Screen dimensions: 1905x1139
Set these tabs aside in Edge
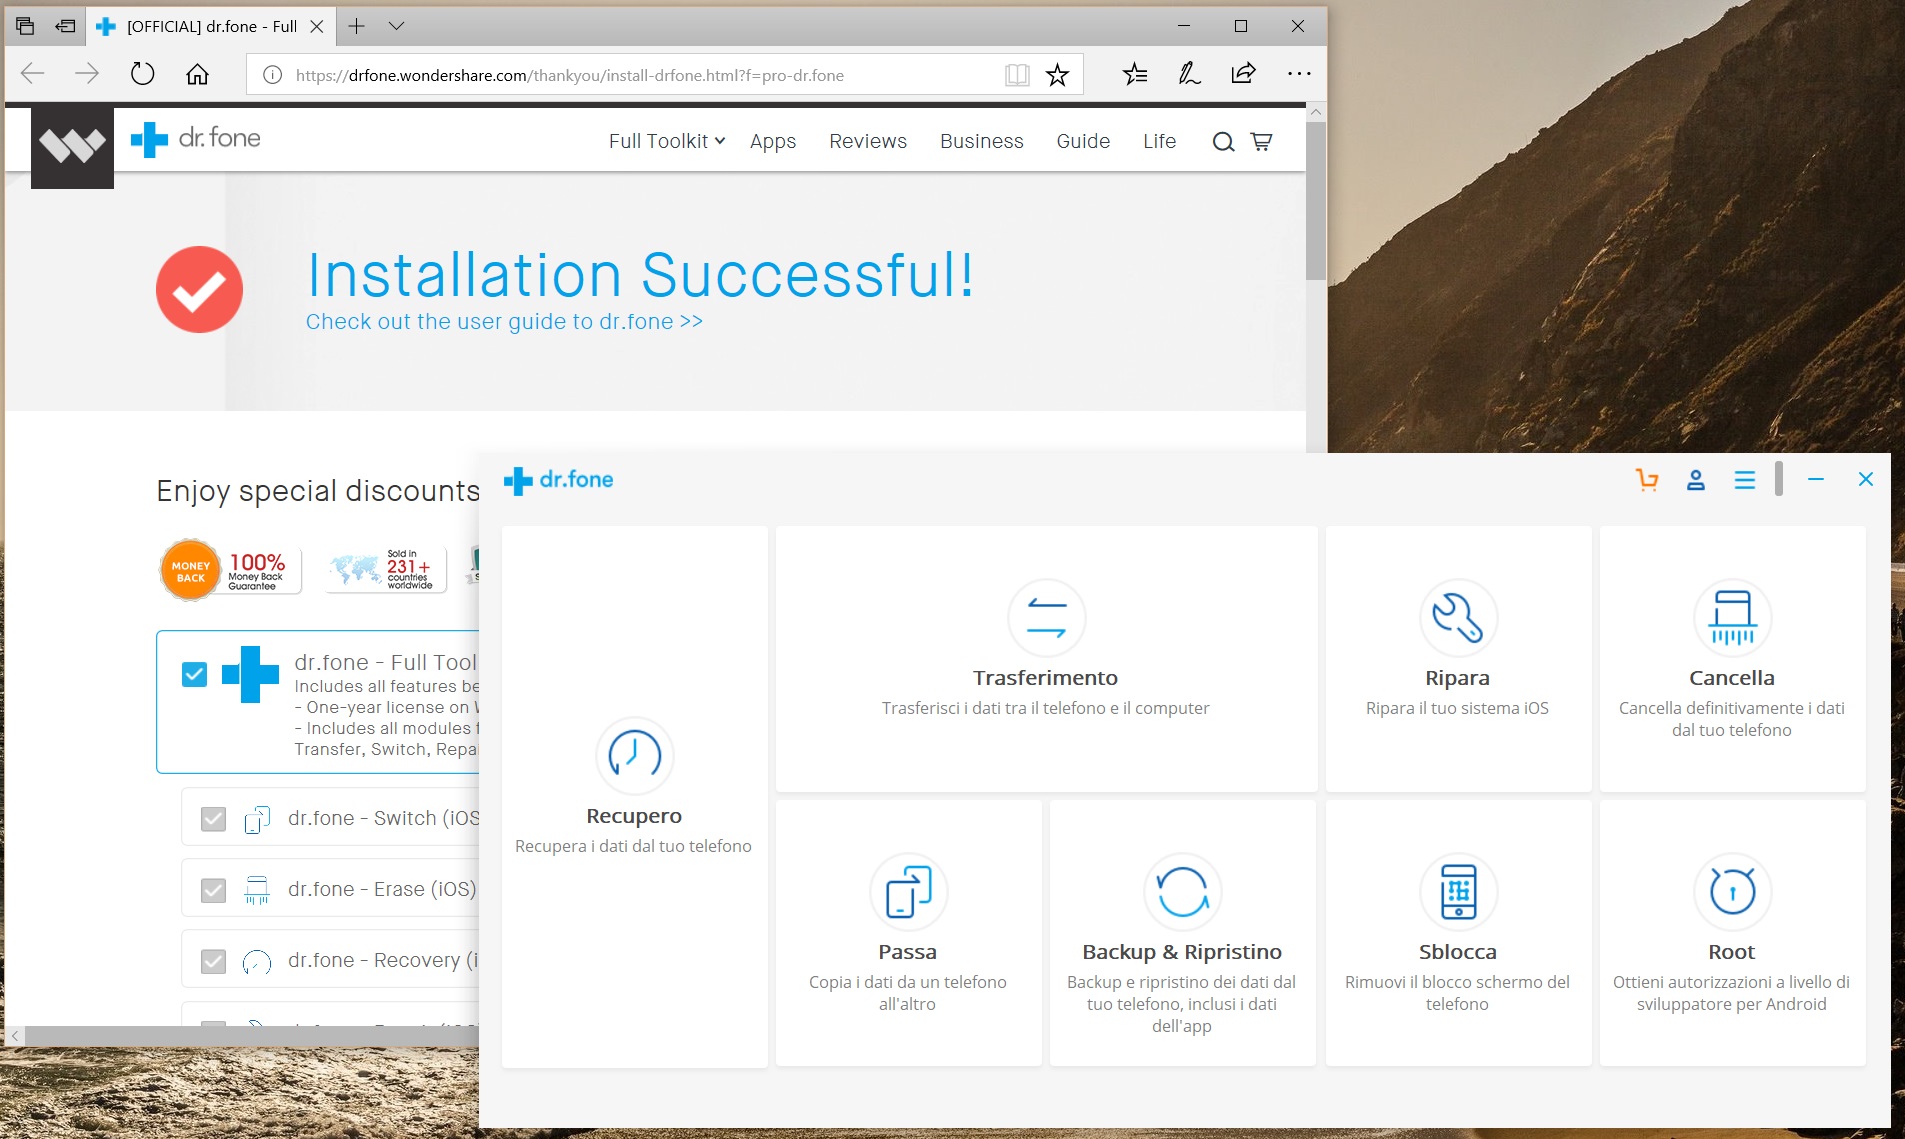tap(65, 26)
